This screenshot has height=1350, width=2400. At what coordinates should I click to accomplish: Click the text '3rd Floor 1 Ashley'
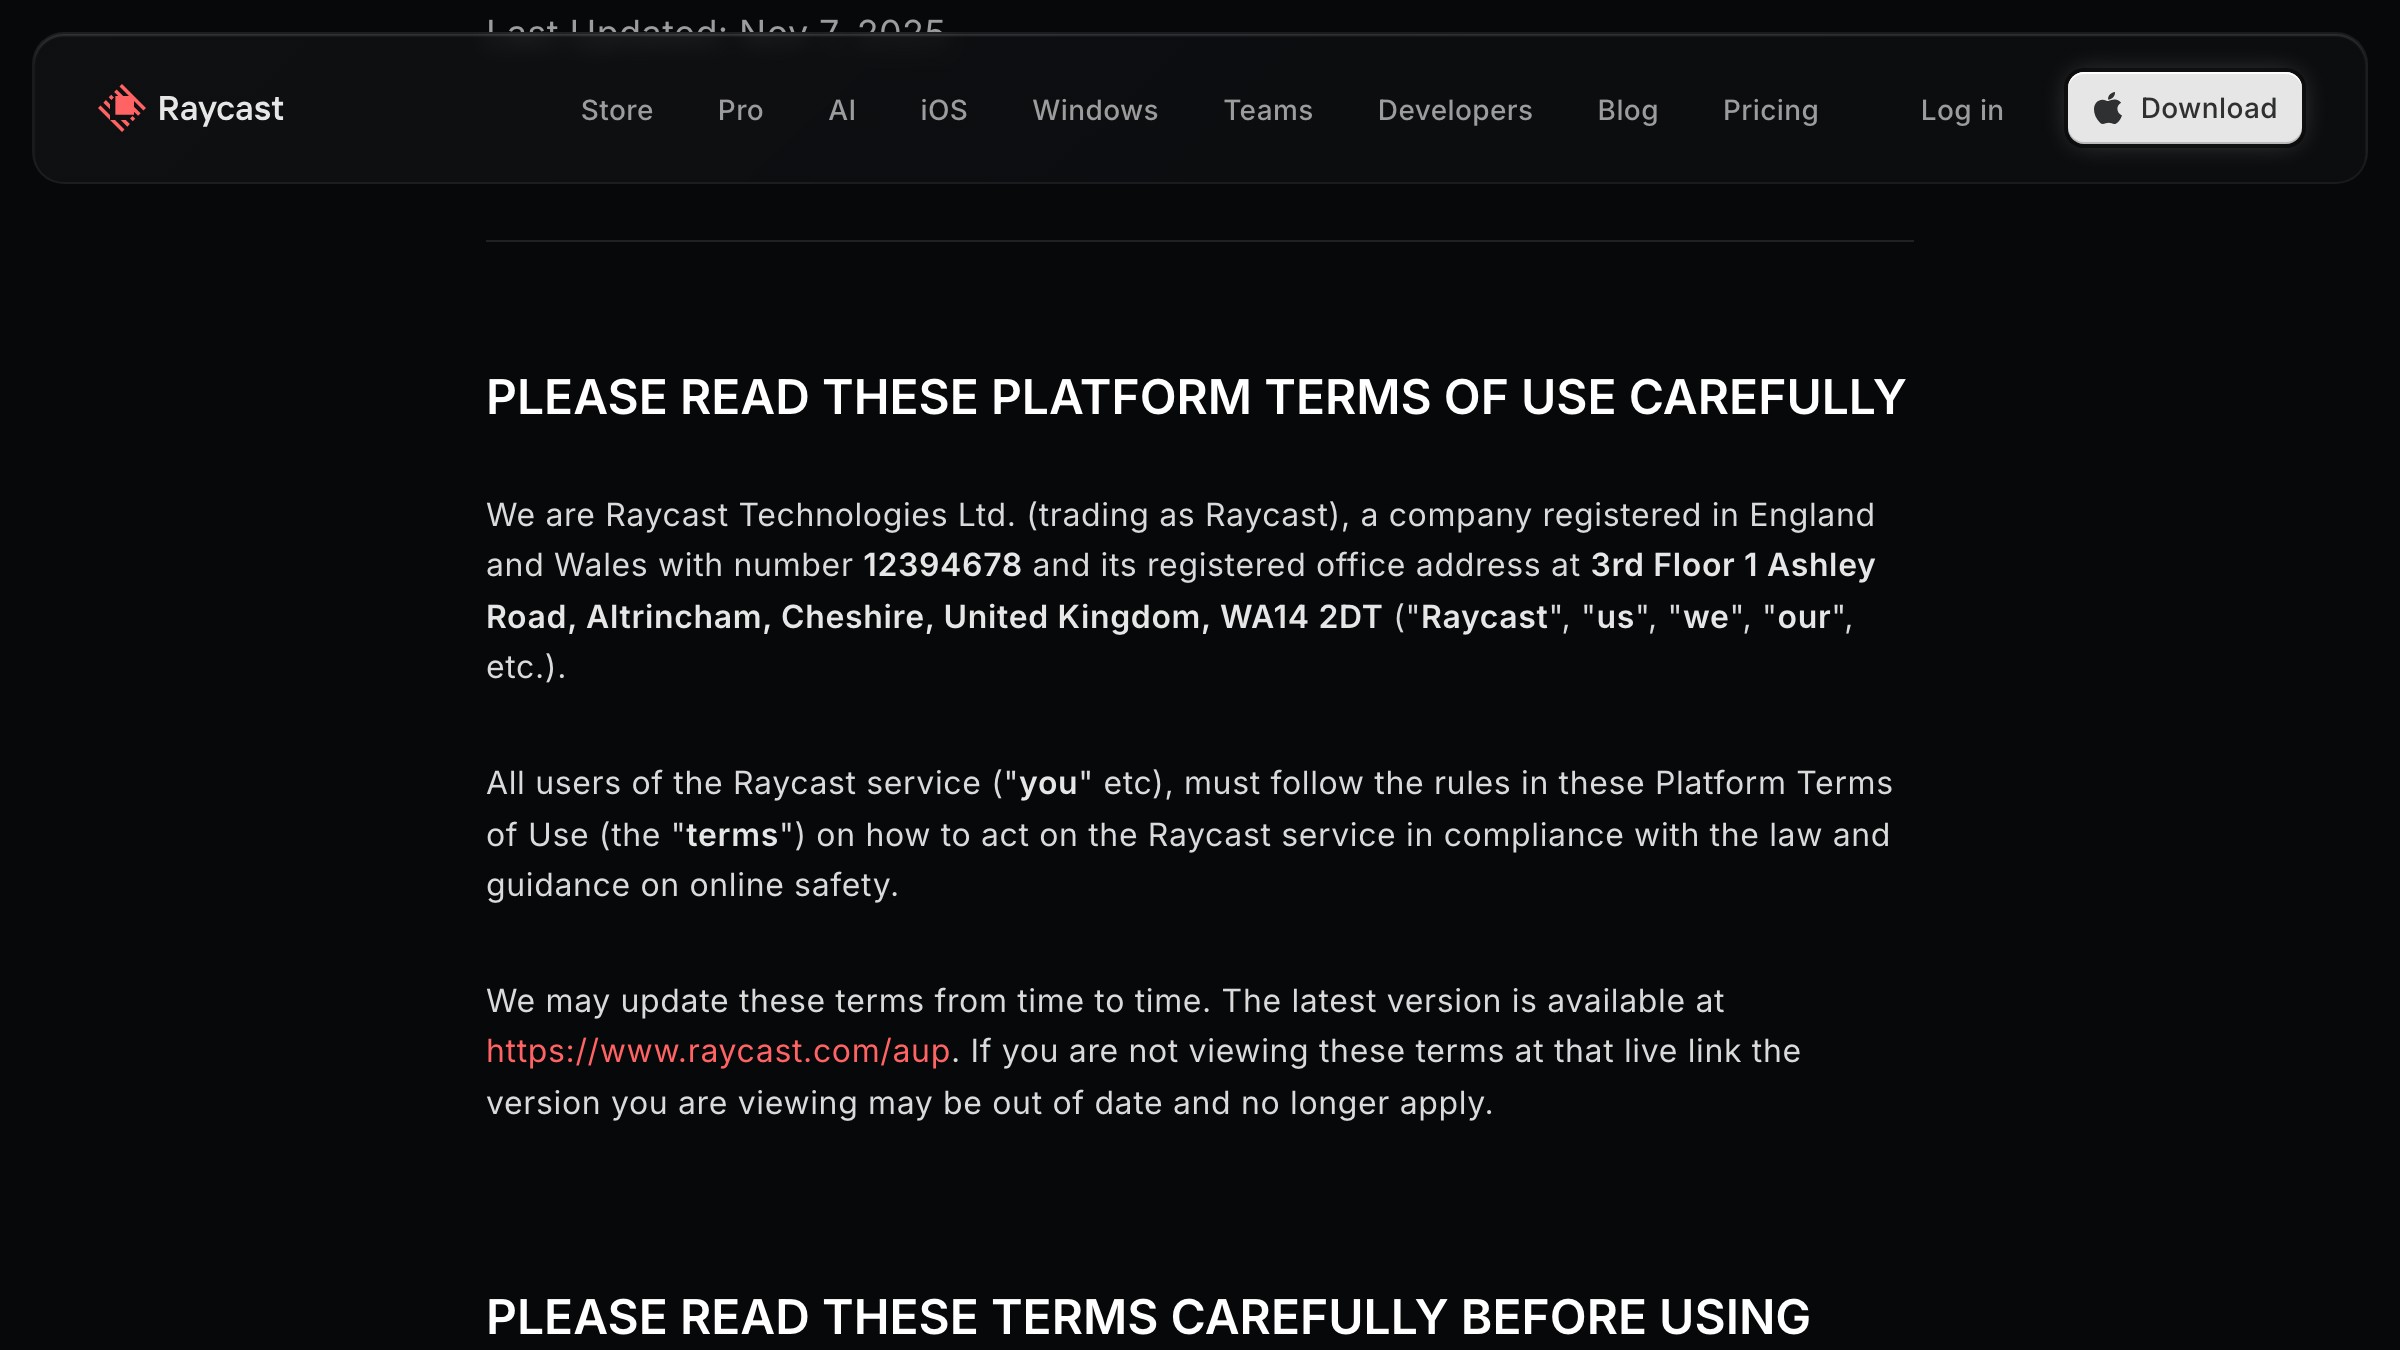click(1733, 565)
